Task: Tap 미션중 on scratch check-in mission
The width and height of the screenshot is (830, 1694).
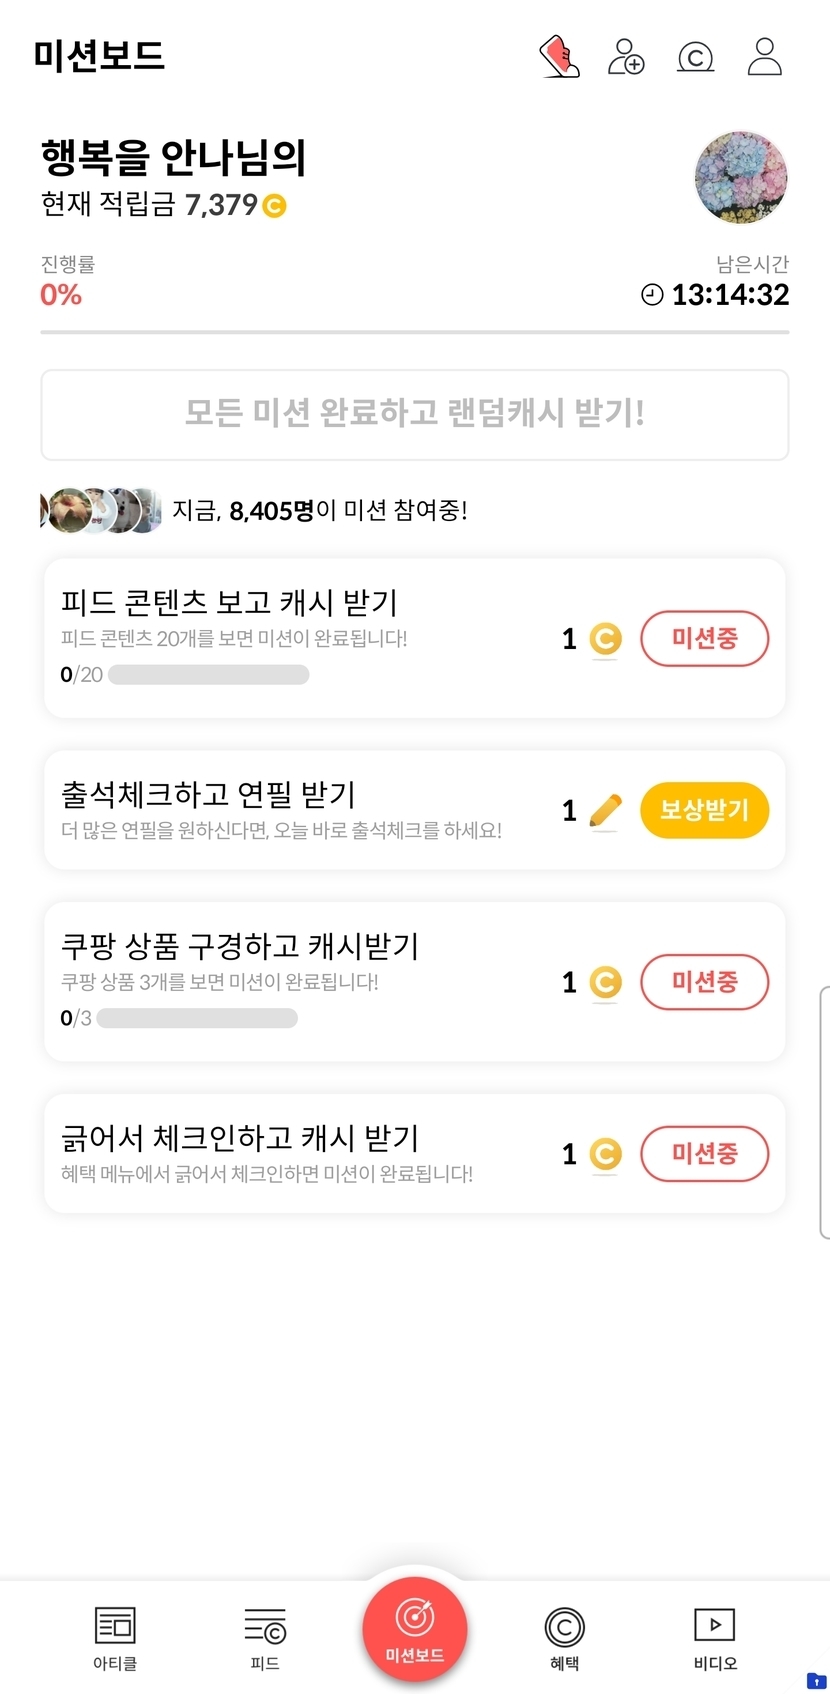Action: tap(705, 1154)
